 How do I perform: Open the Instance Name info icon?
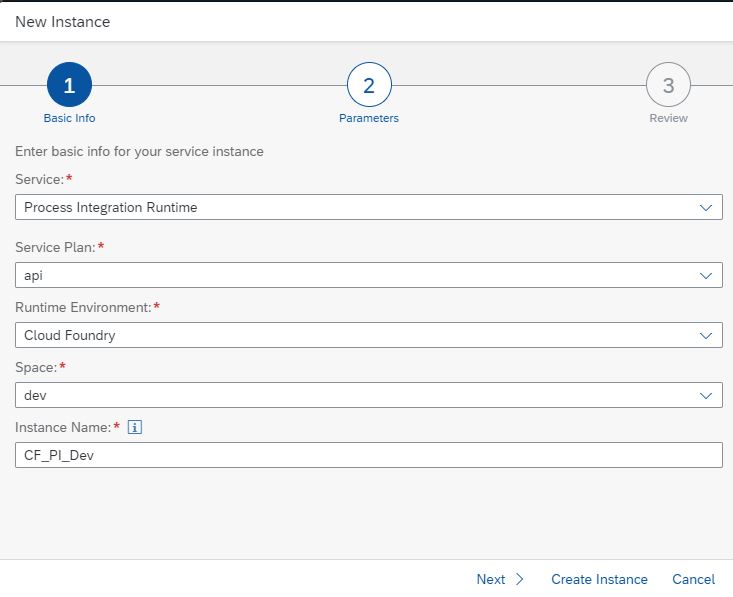135,427
